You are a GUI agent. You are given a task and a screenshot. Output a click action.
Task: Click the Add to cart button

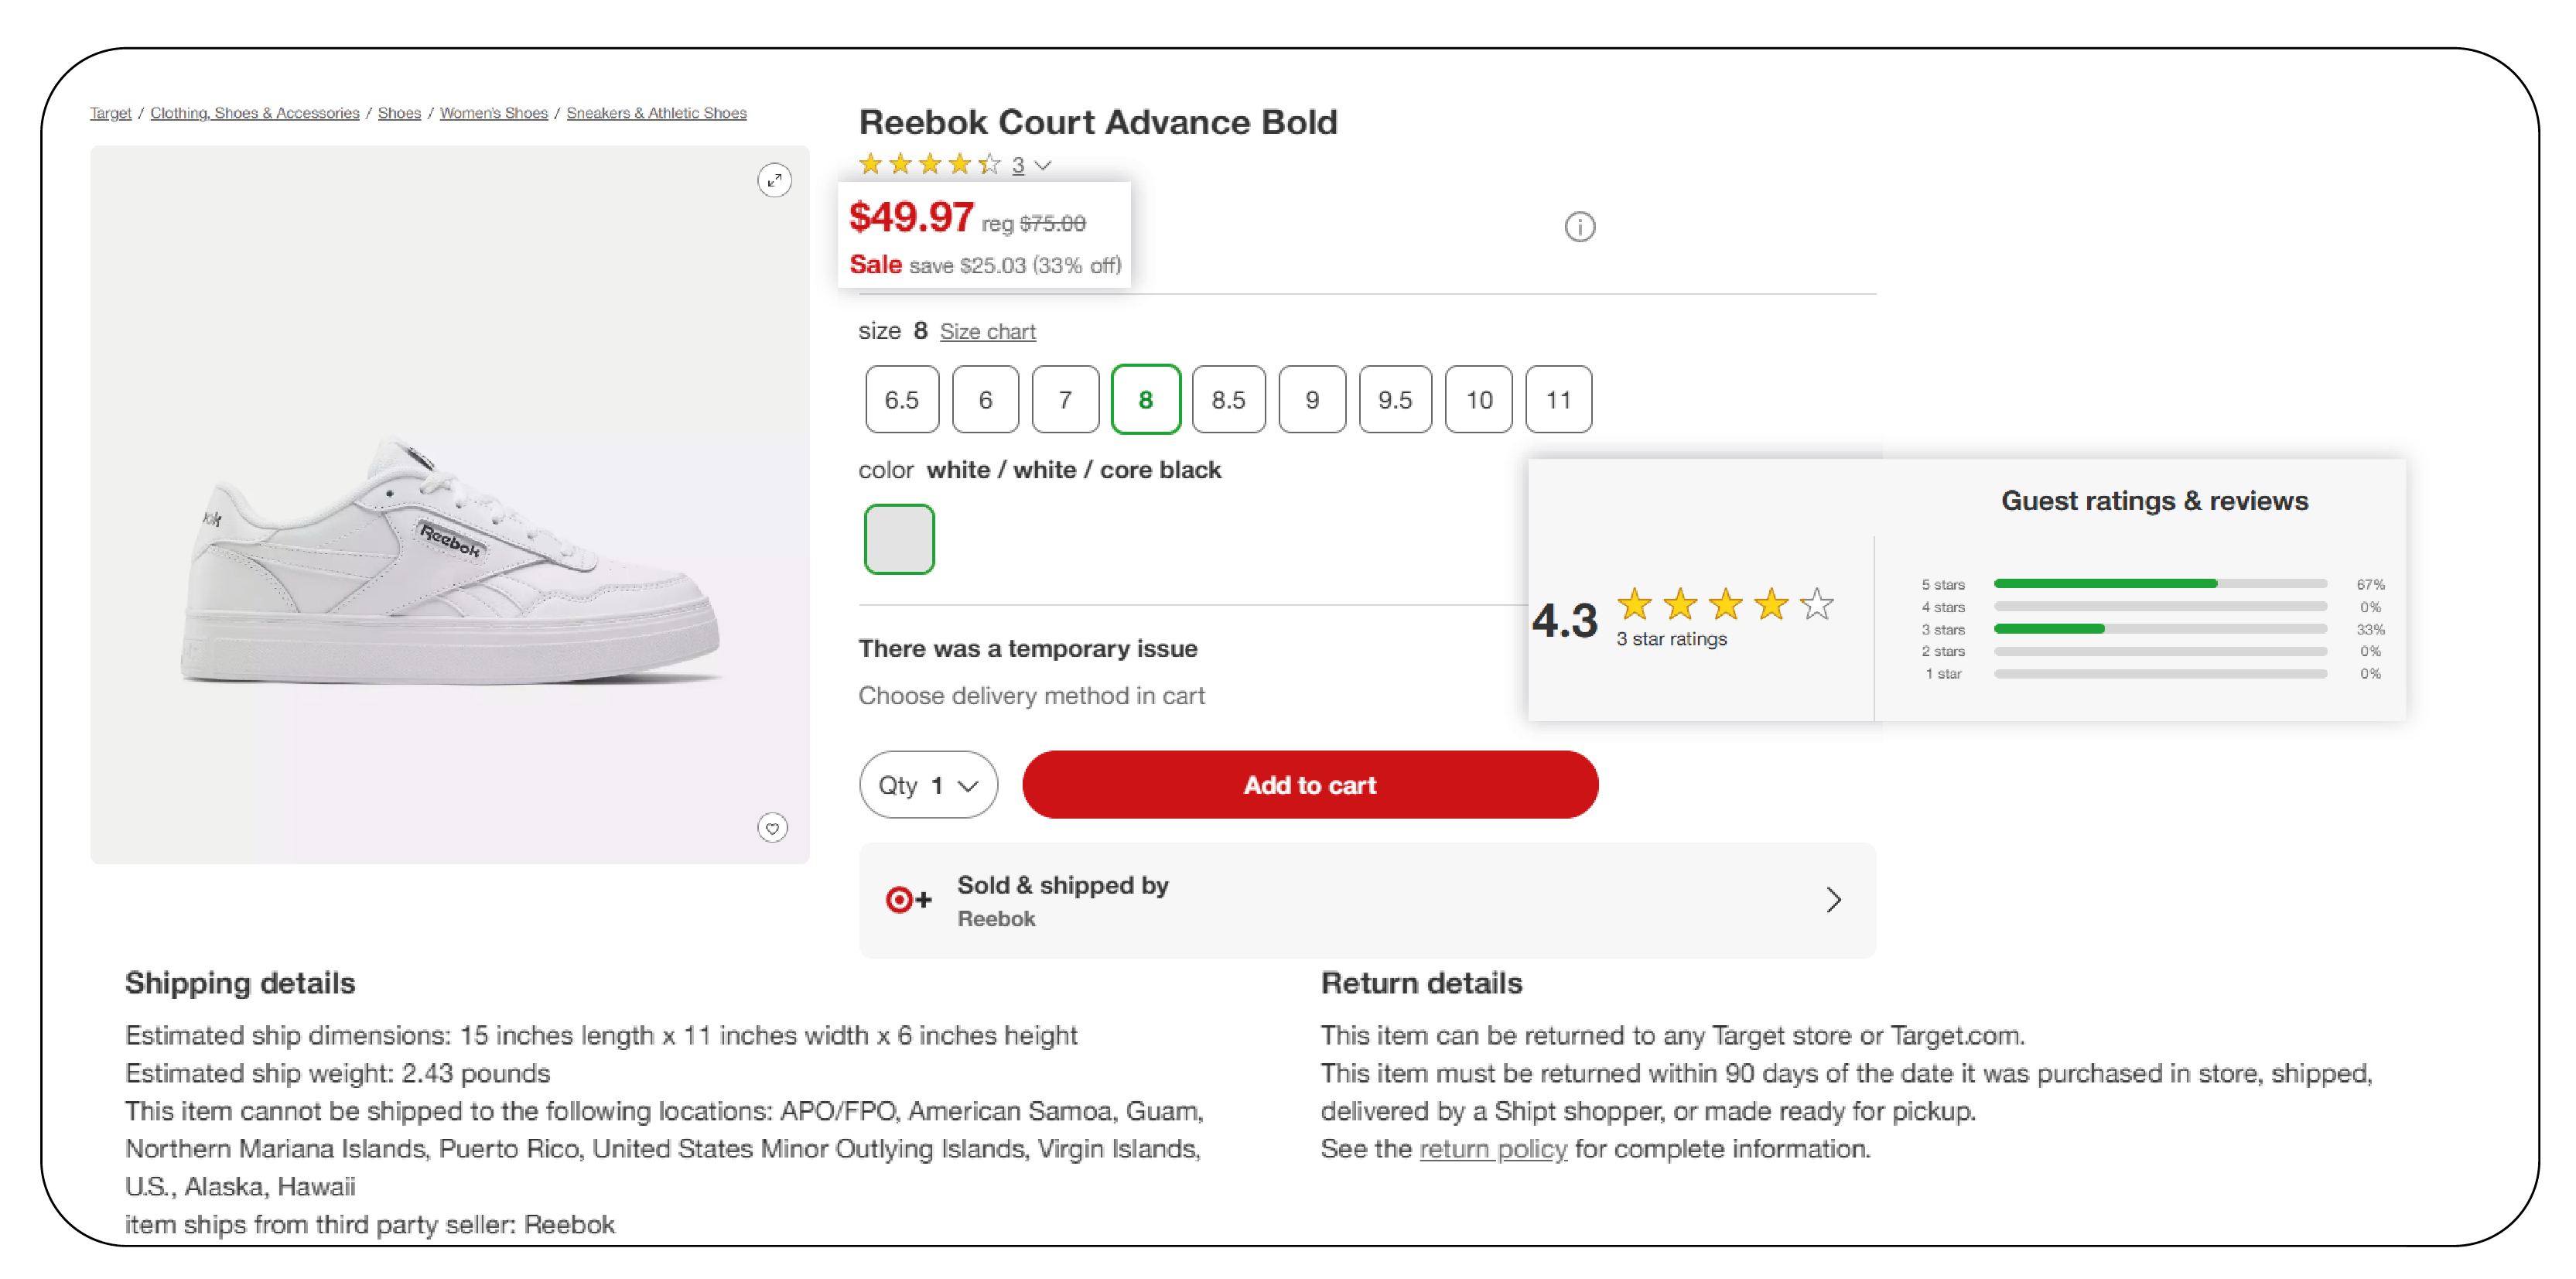tap(1310, 784)
